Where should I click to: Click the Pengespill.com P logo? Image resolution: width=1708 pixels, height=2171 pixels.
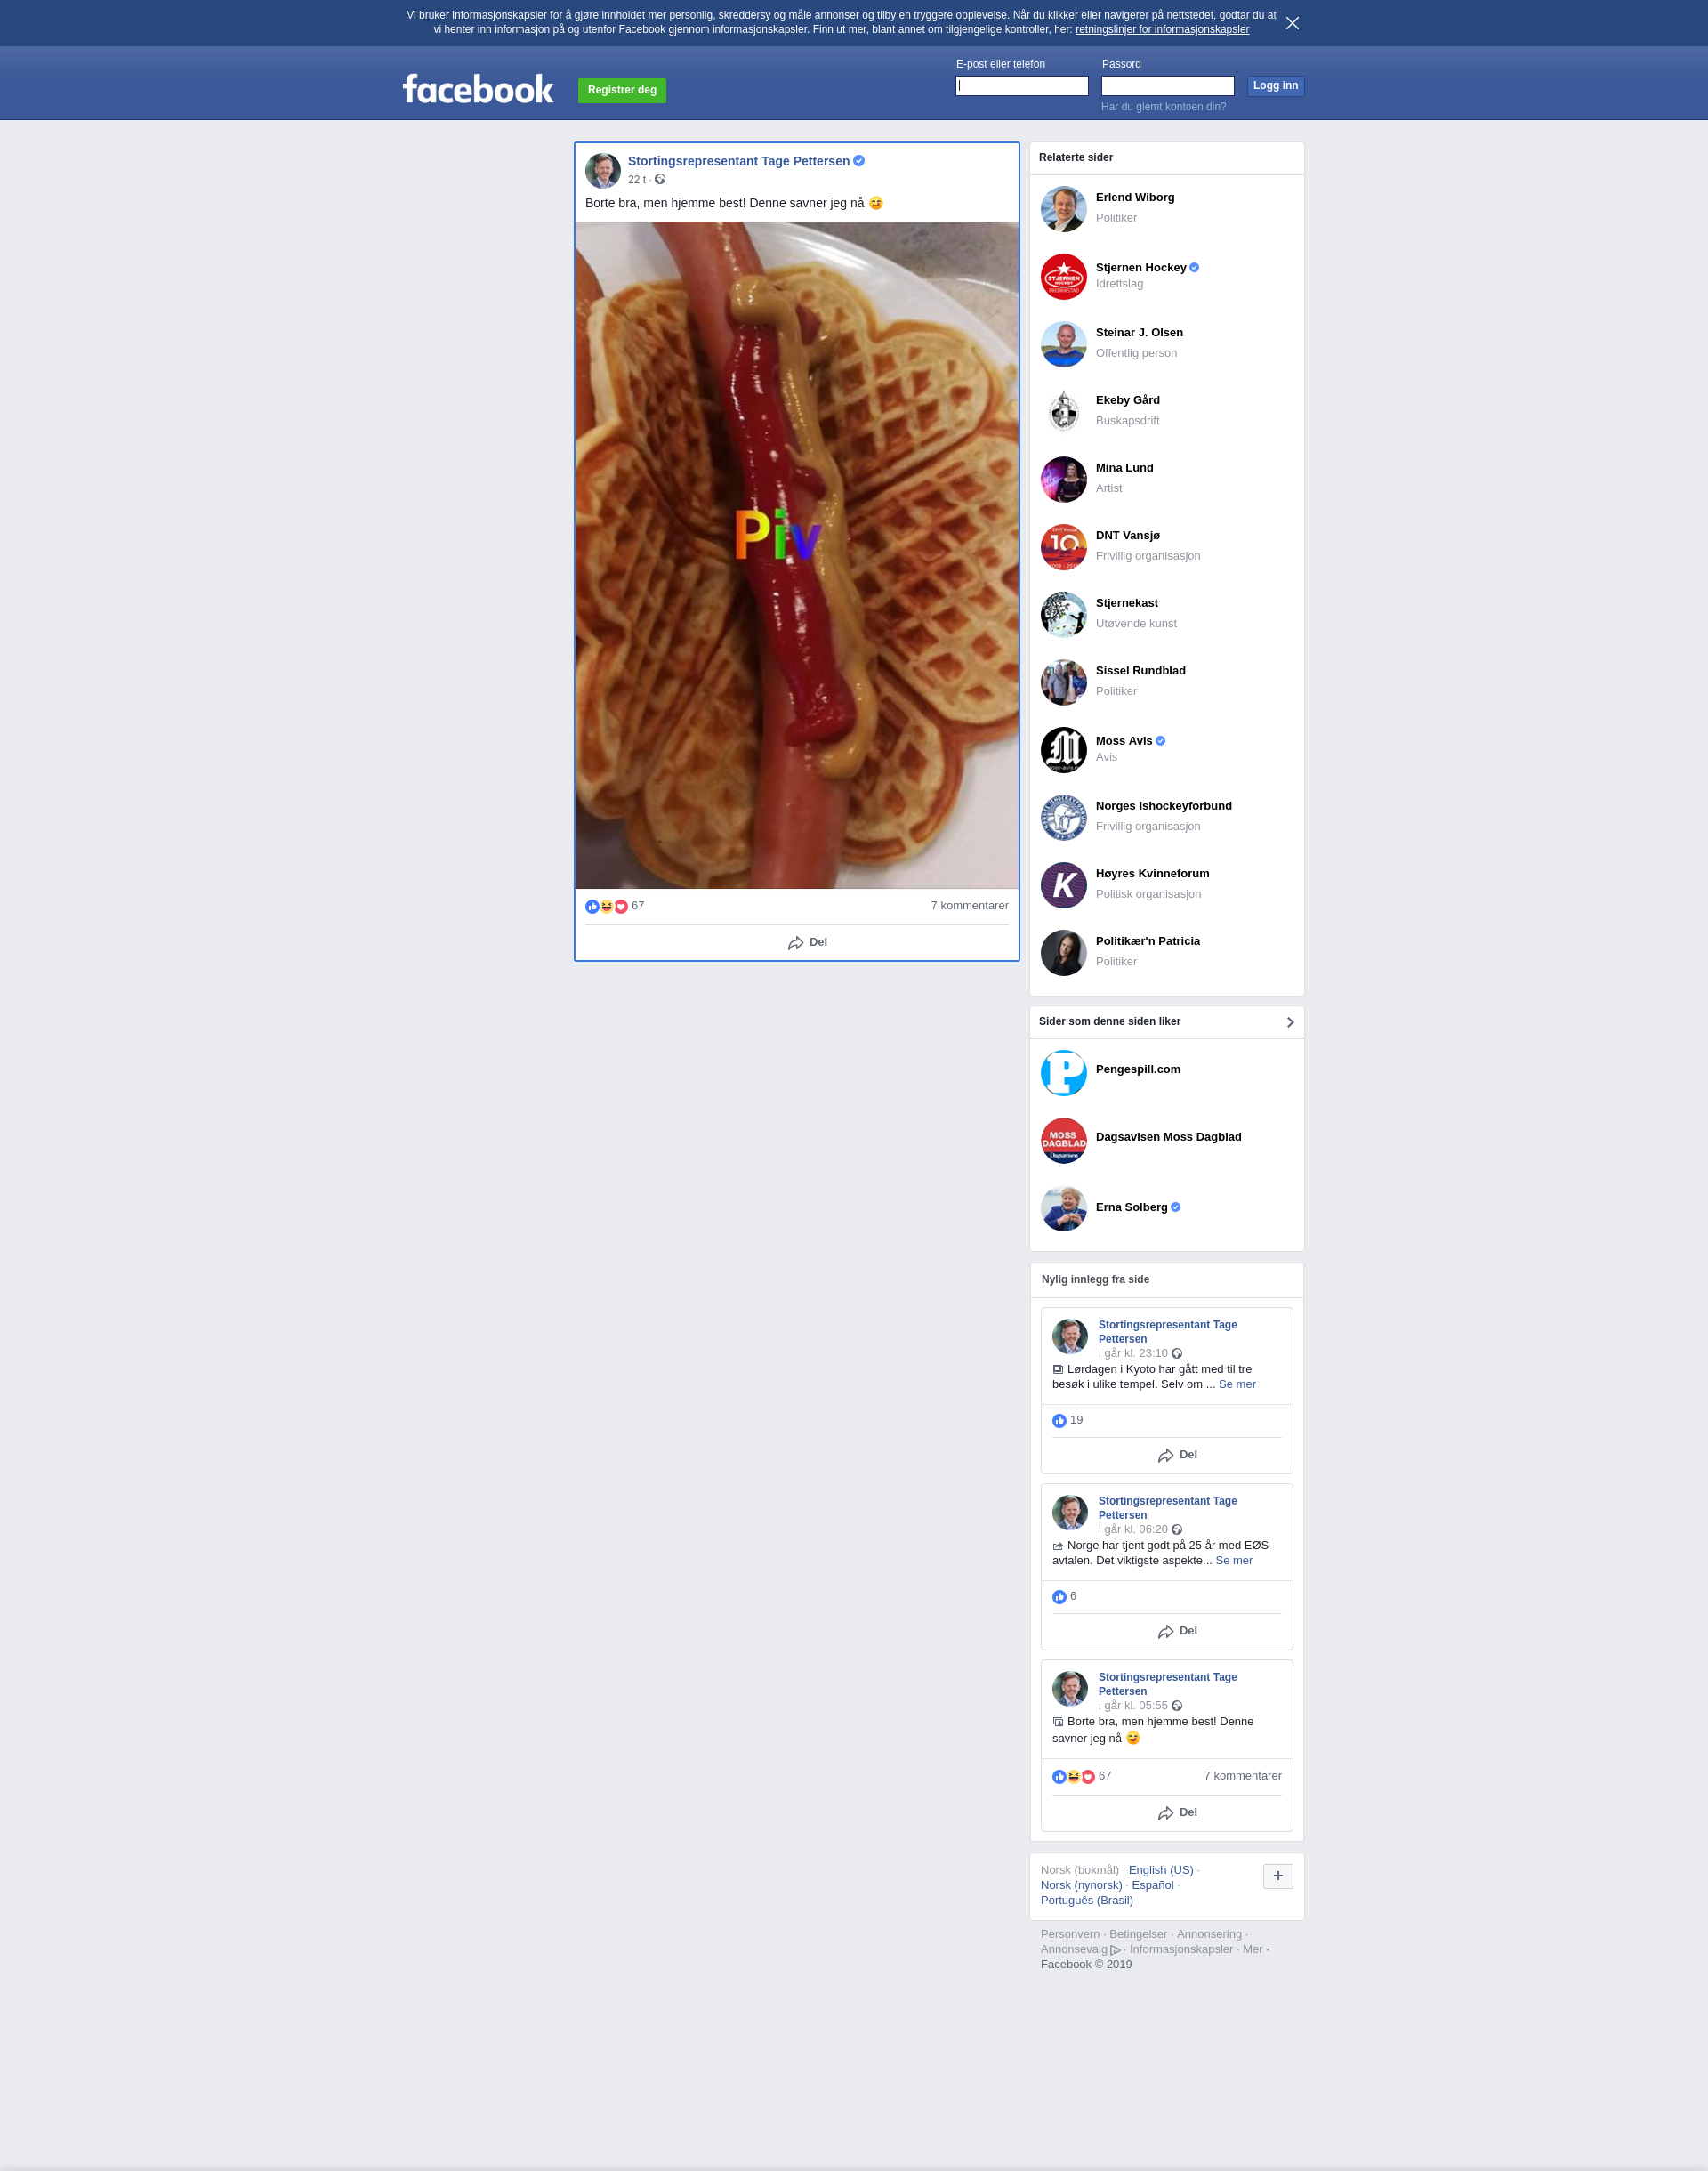1063,1073
